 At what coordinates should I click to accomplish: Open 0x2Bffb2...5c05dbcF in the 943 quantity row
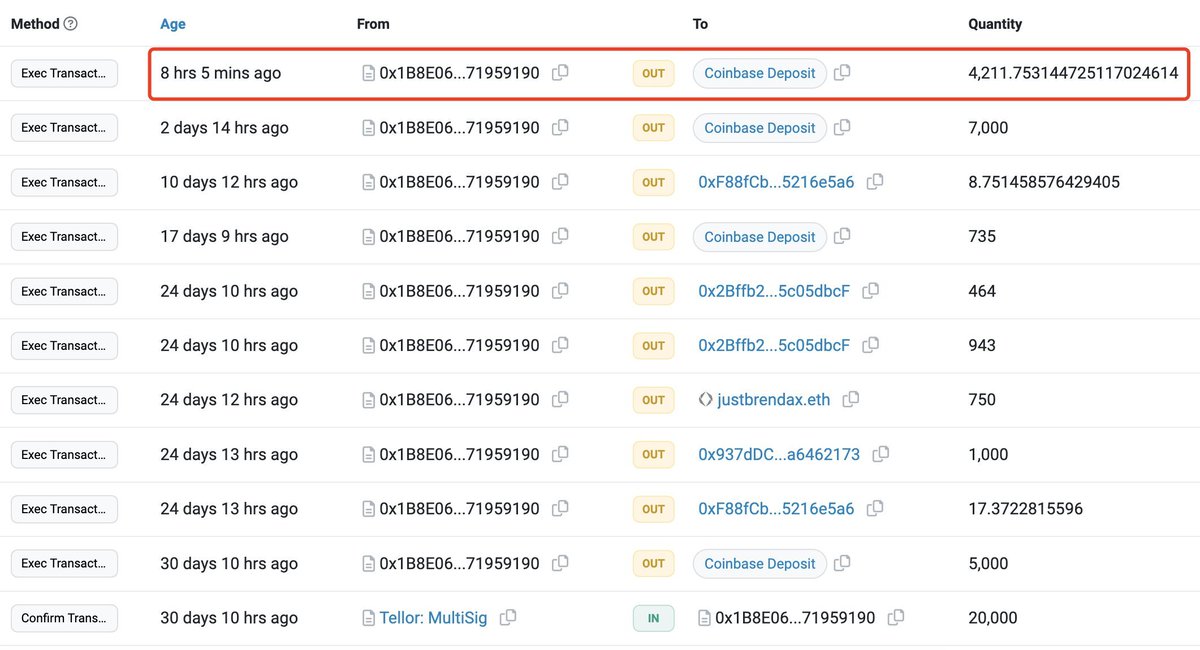(x=774, y=346)
